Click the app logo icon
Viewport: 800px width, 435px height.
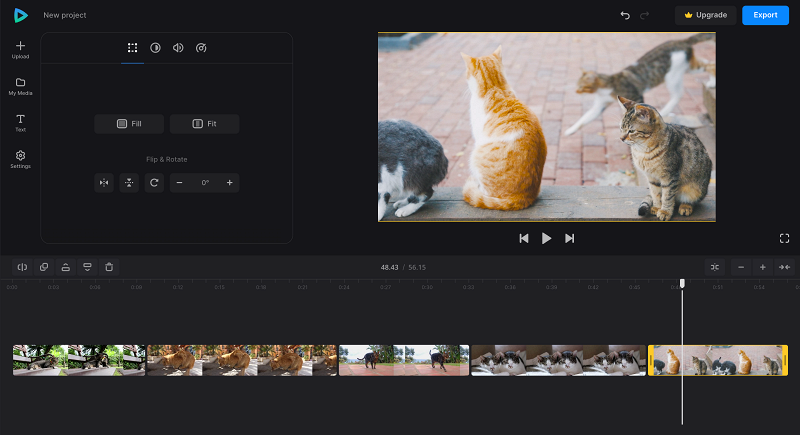tap(20, 15)
